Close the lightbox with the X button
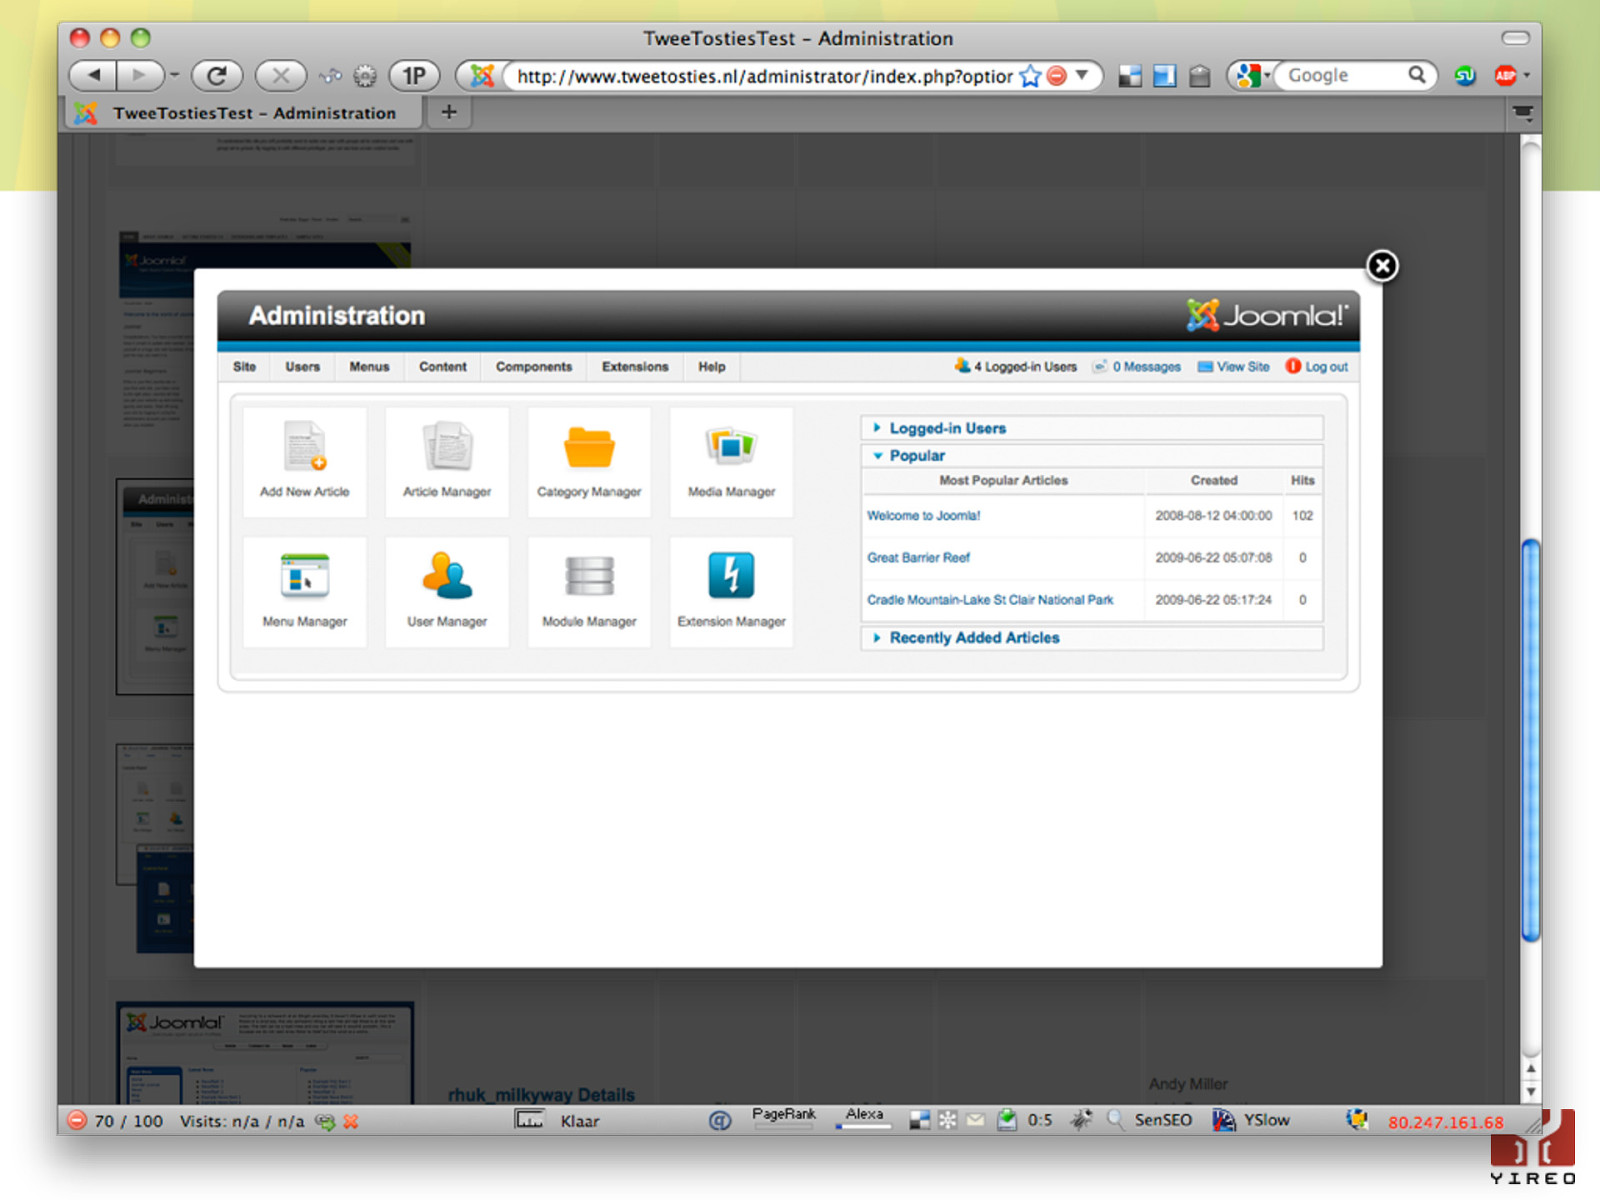This screenshot has height=1200, width=1600. (x=1382, y=266)
